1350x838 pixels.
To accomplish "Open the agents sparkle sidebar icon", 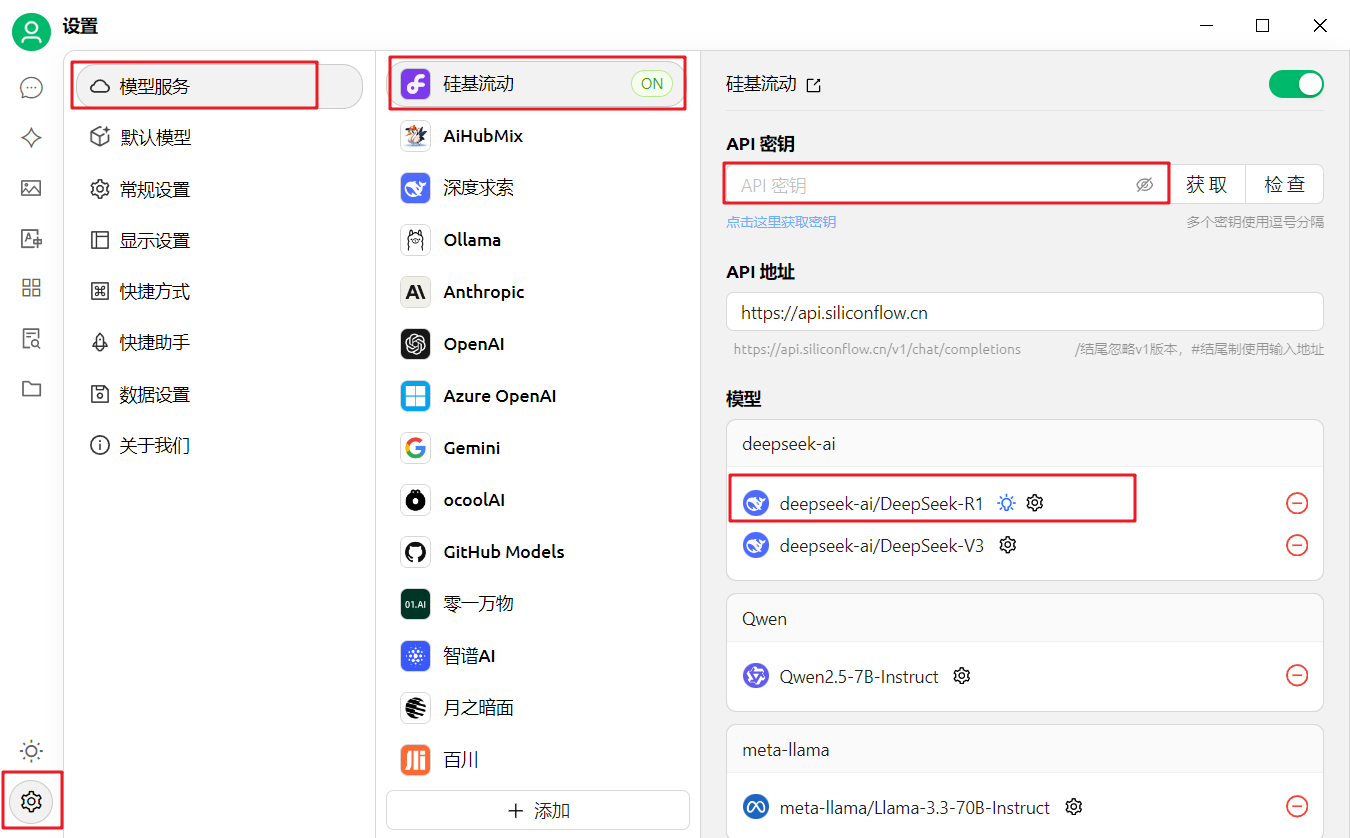I will 31,138.
